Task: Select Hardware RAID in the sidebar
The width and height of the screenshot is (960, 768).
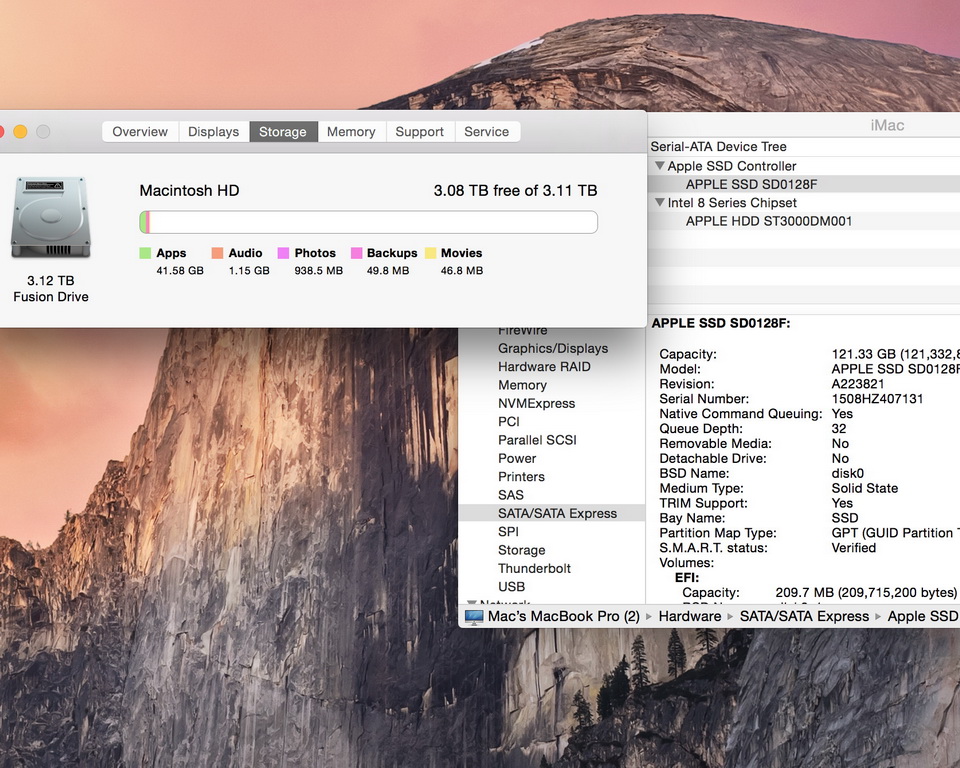Action: click(544, 367)
